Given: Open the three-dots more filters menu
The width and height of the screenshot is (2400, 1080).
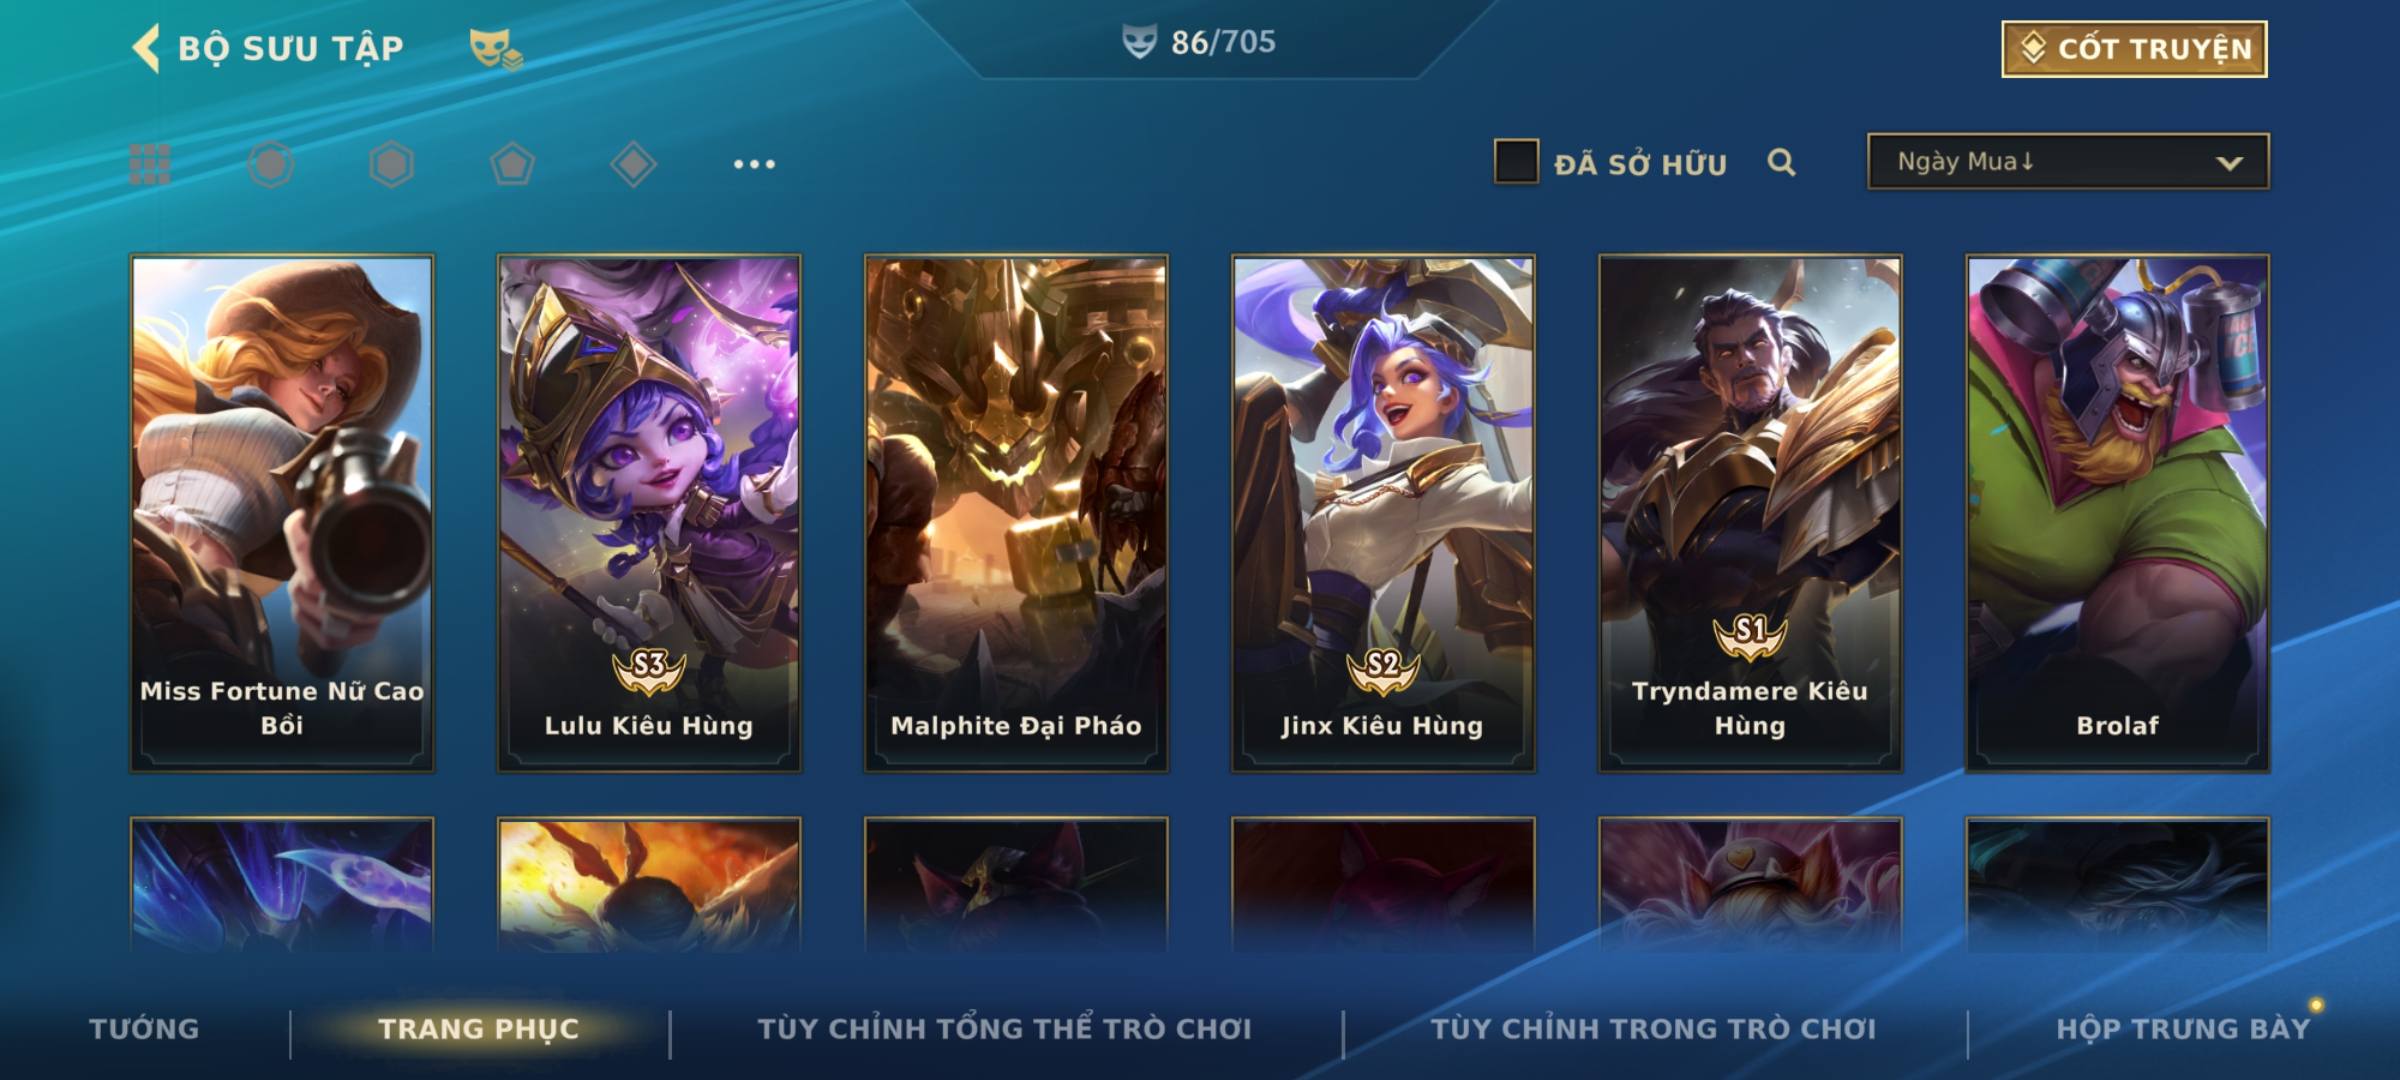Looking at the screenshot, I should 754,164.
